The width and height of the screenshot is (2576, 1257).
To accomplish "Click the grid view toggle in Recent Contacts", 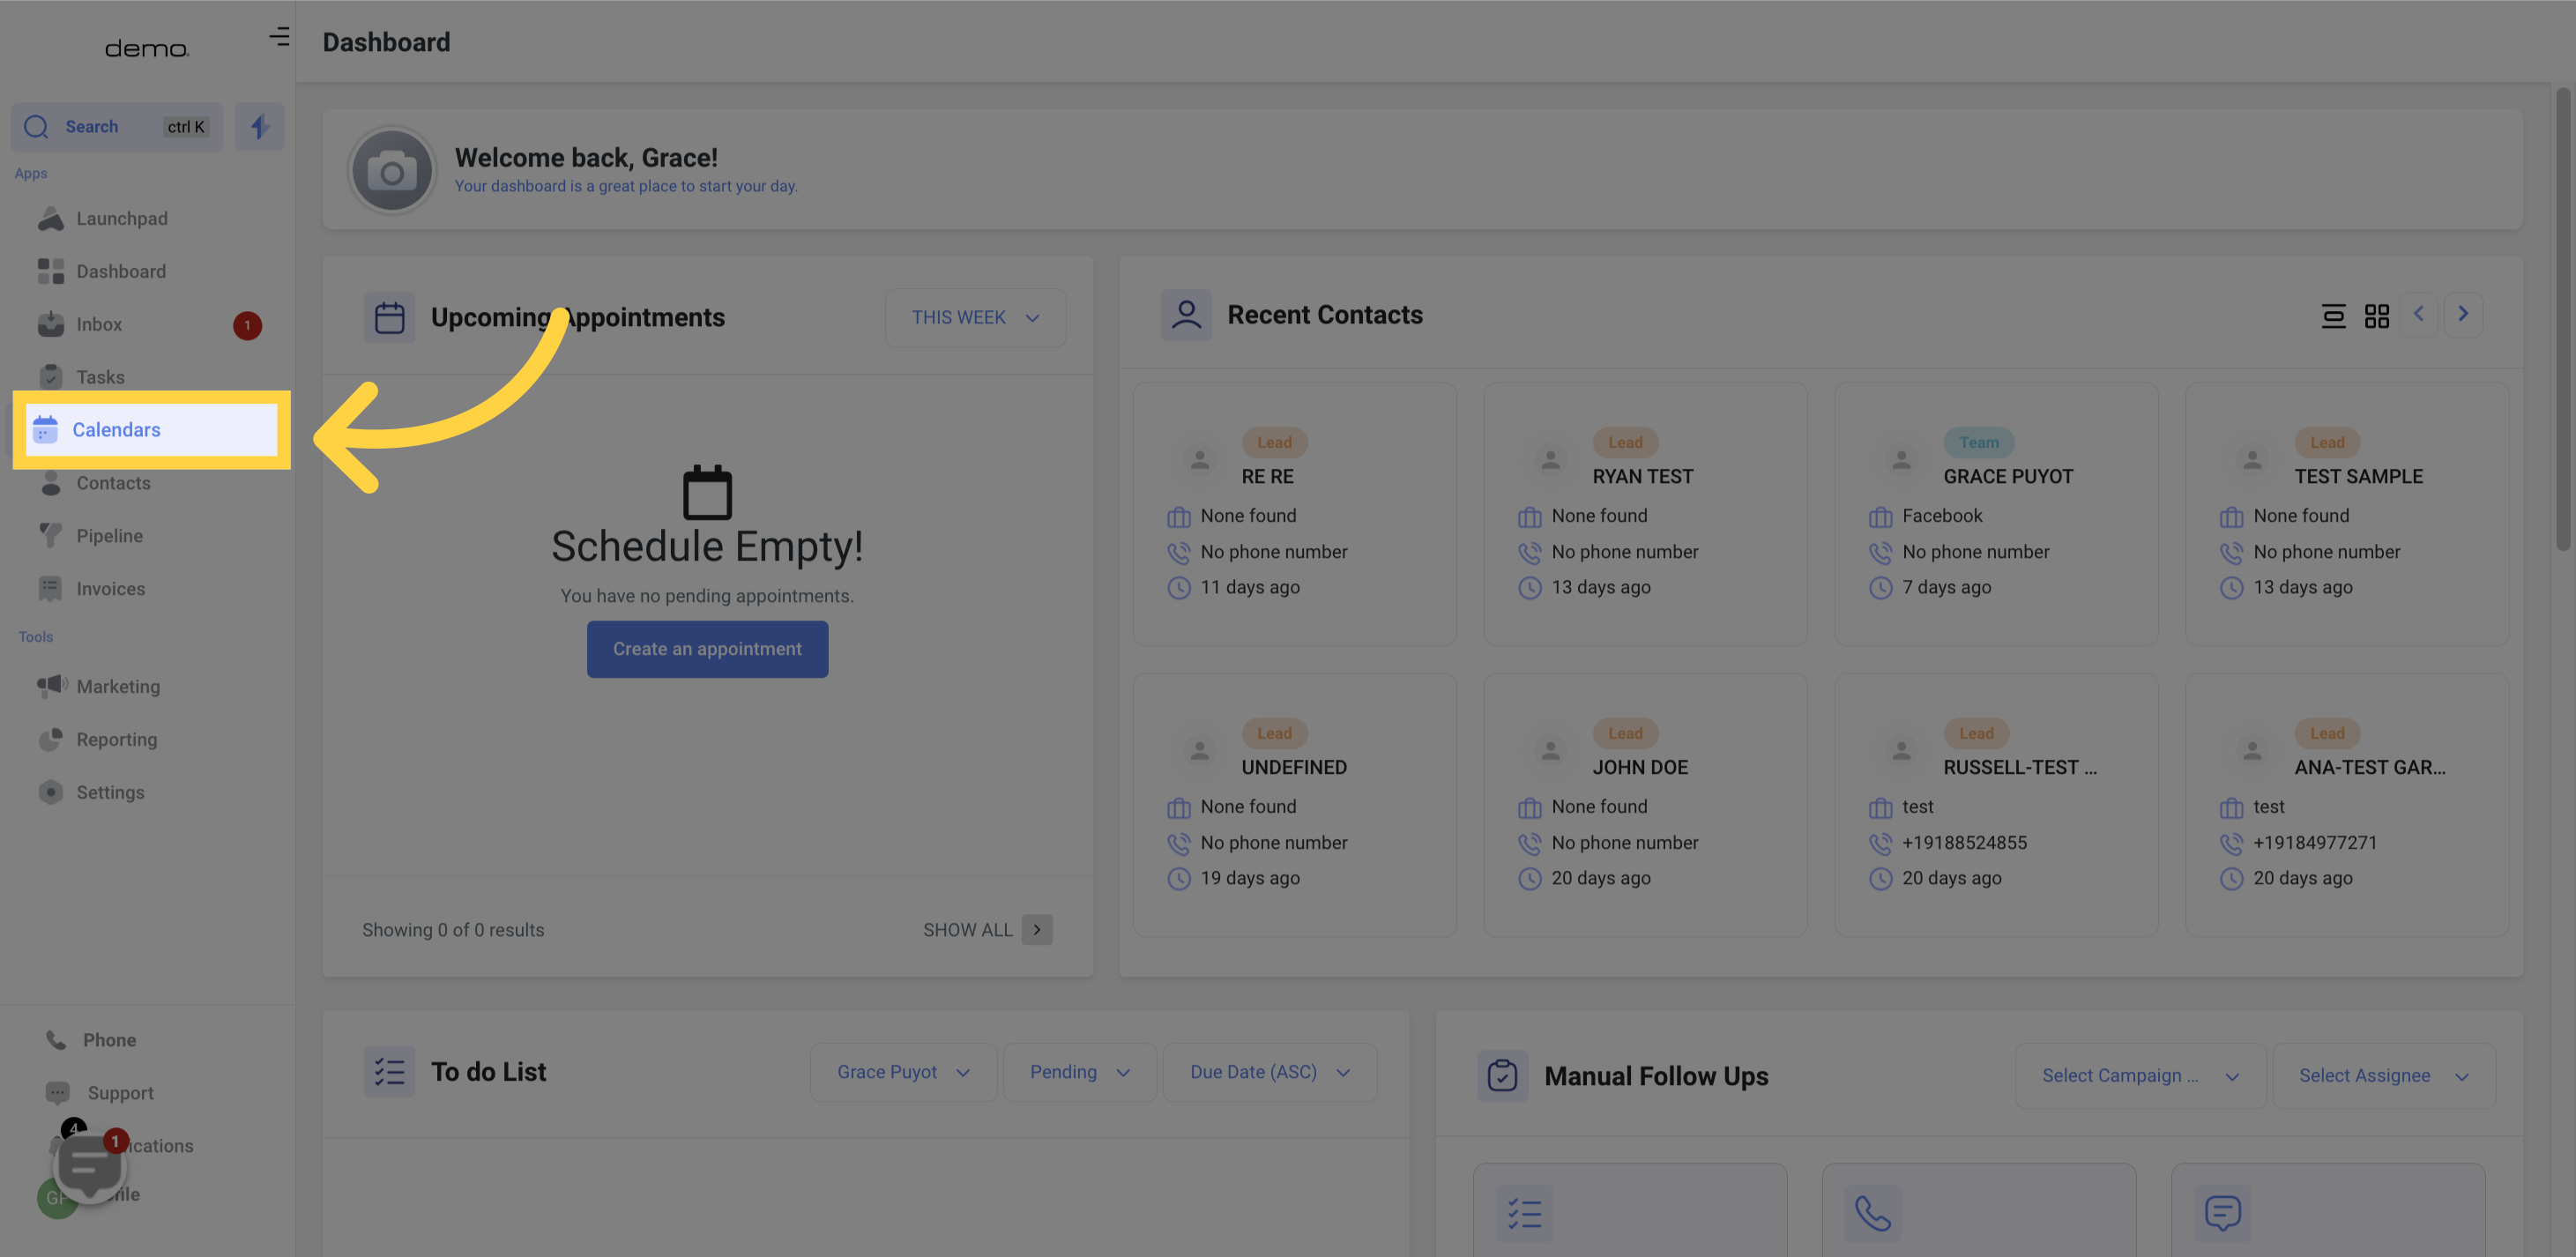I will tap(2378, 316).
